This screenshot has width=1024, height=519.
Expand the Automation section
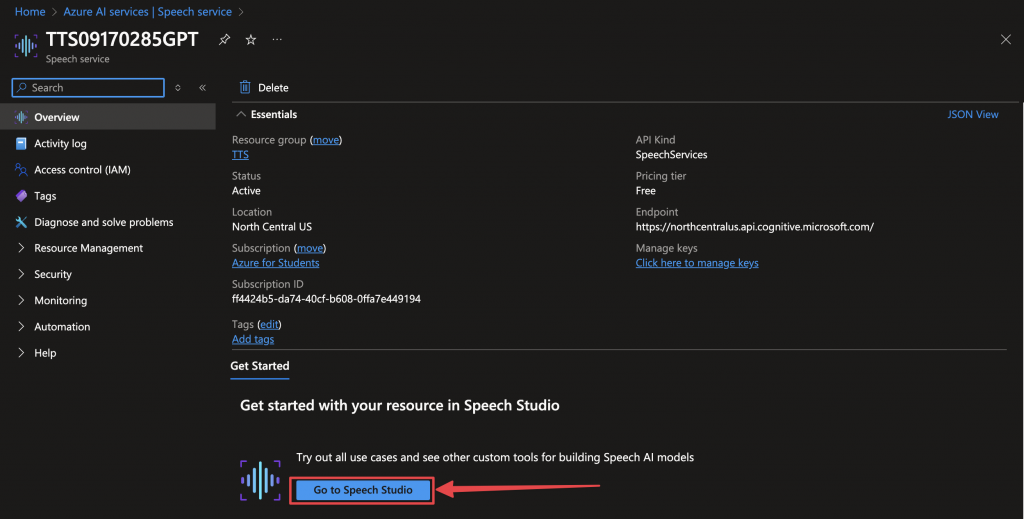coord(62,327)
